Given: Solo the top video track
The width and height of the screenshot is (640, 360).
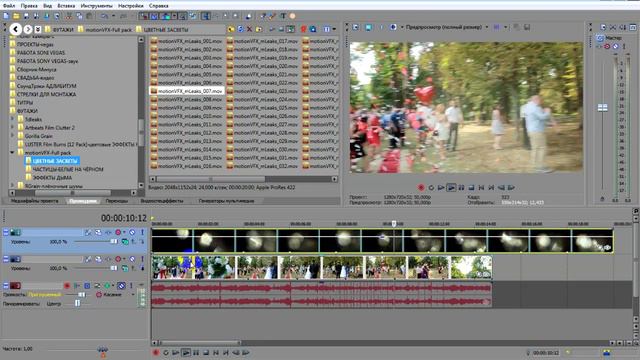Looking at the screenshot, I should tap(142, 232).
